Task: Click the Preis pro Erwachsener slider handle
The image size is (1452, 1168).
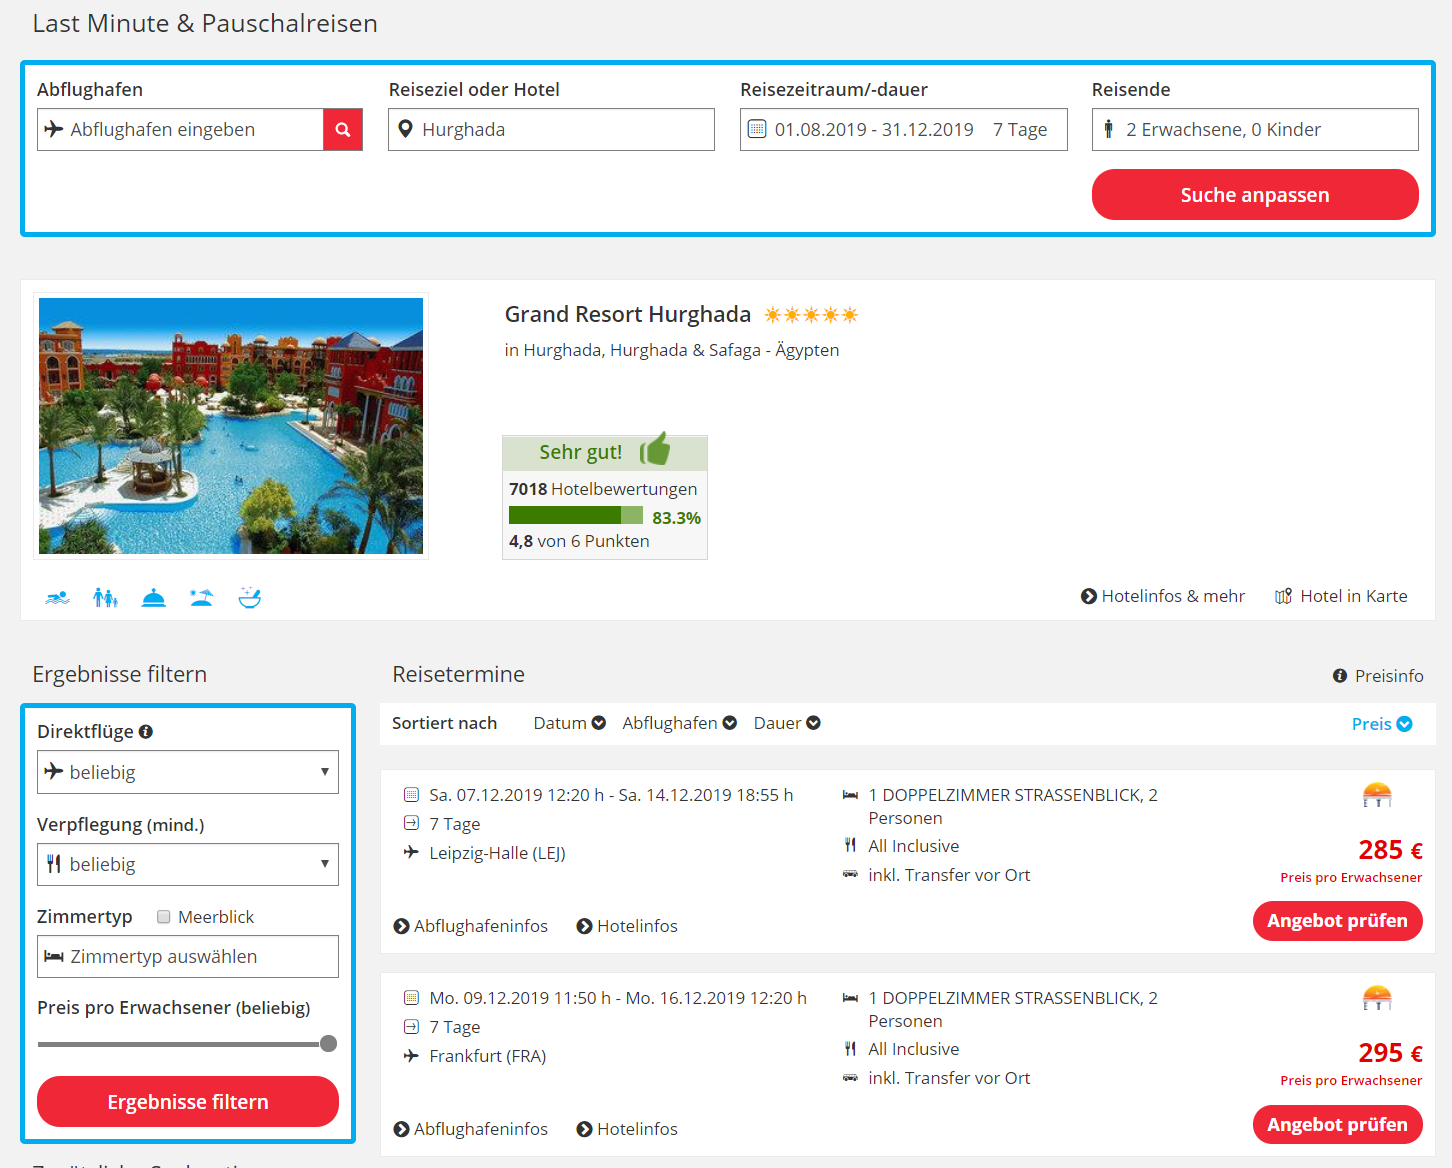Action: 328,1044
